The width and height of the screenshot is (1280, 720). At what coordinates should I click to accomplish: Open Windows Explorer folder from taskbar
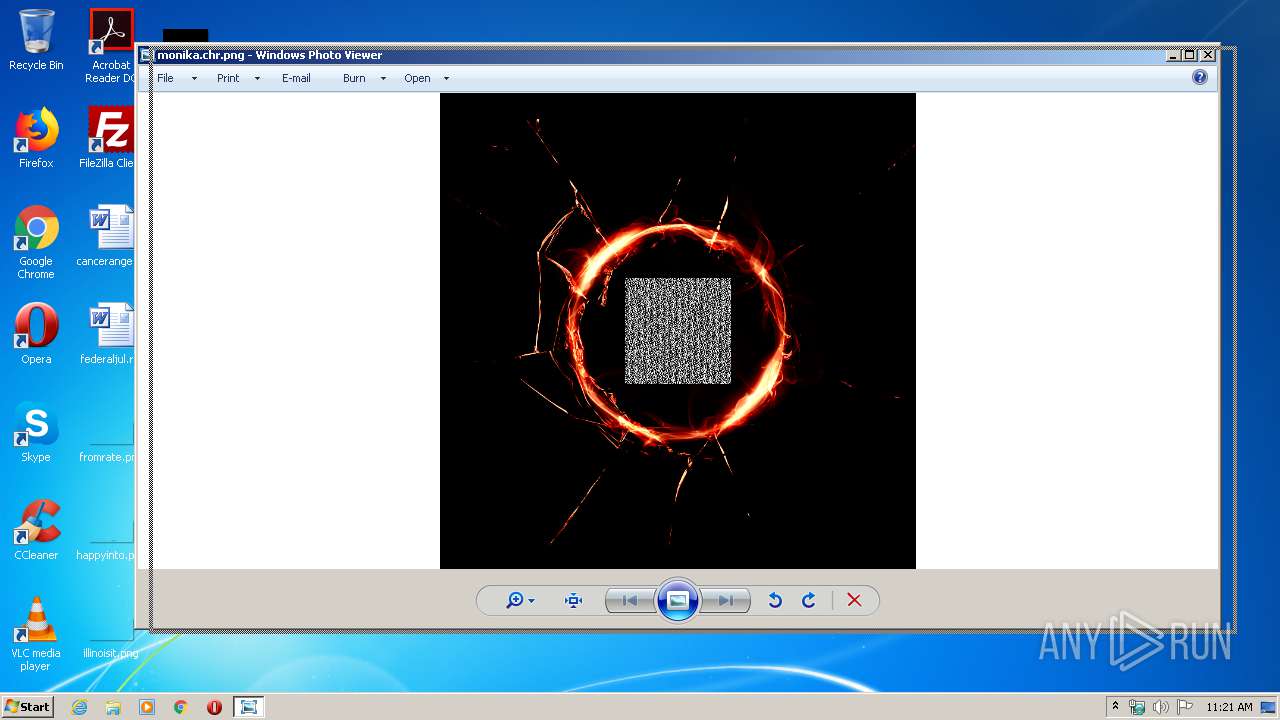tap(113, 707)
